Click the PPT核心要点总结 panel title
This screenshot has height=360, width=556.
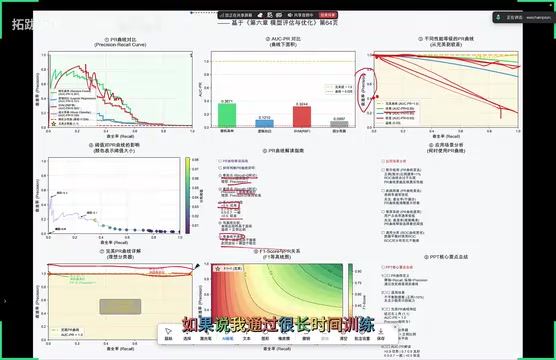(x=446, y=257)
